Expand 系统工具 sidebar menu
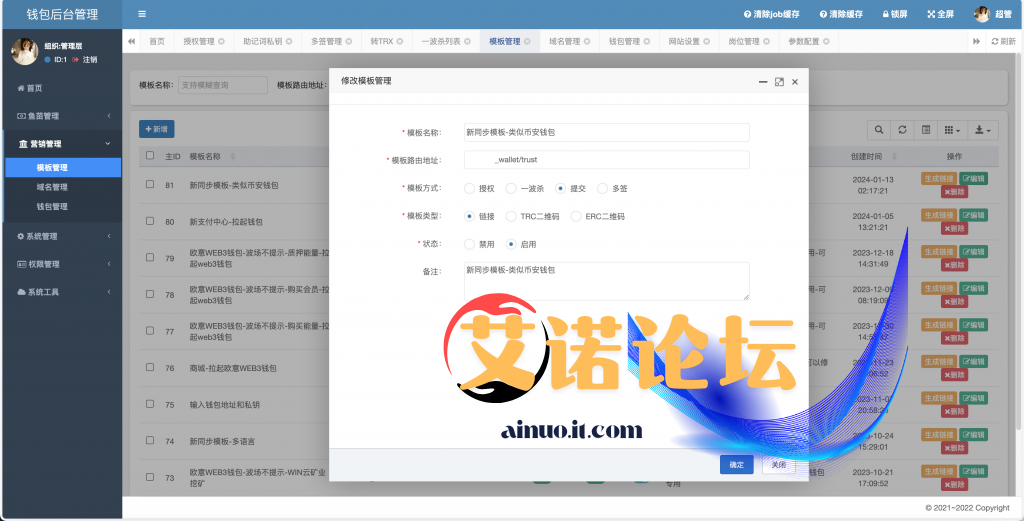The height and width of the screenshot is (521, 1024). 62,292
